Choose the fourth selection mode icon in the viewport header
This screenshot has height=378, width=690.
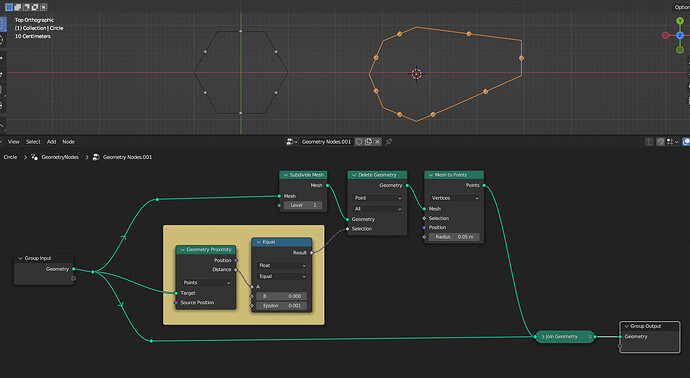coord(35,7)
